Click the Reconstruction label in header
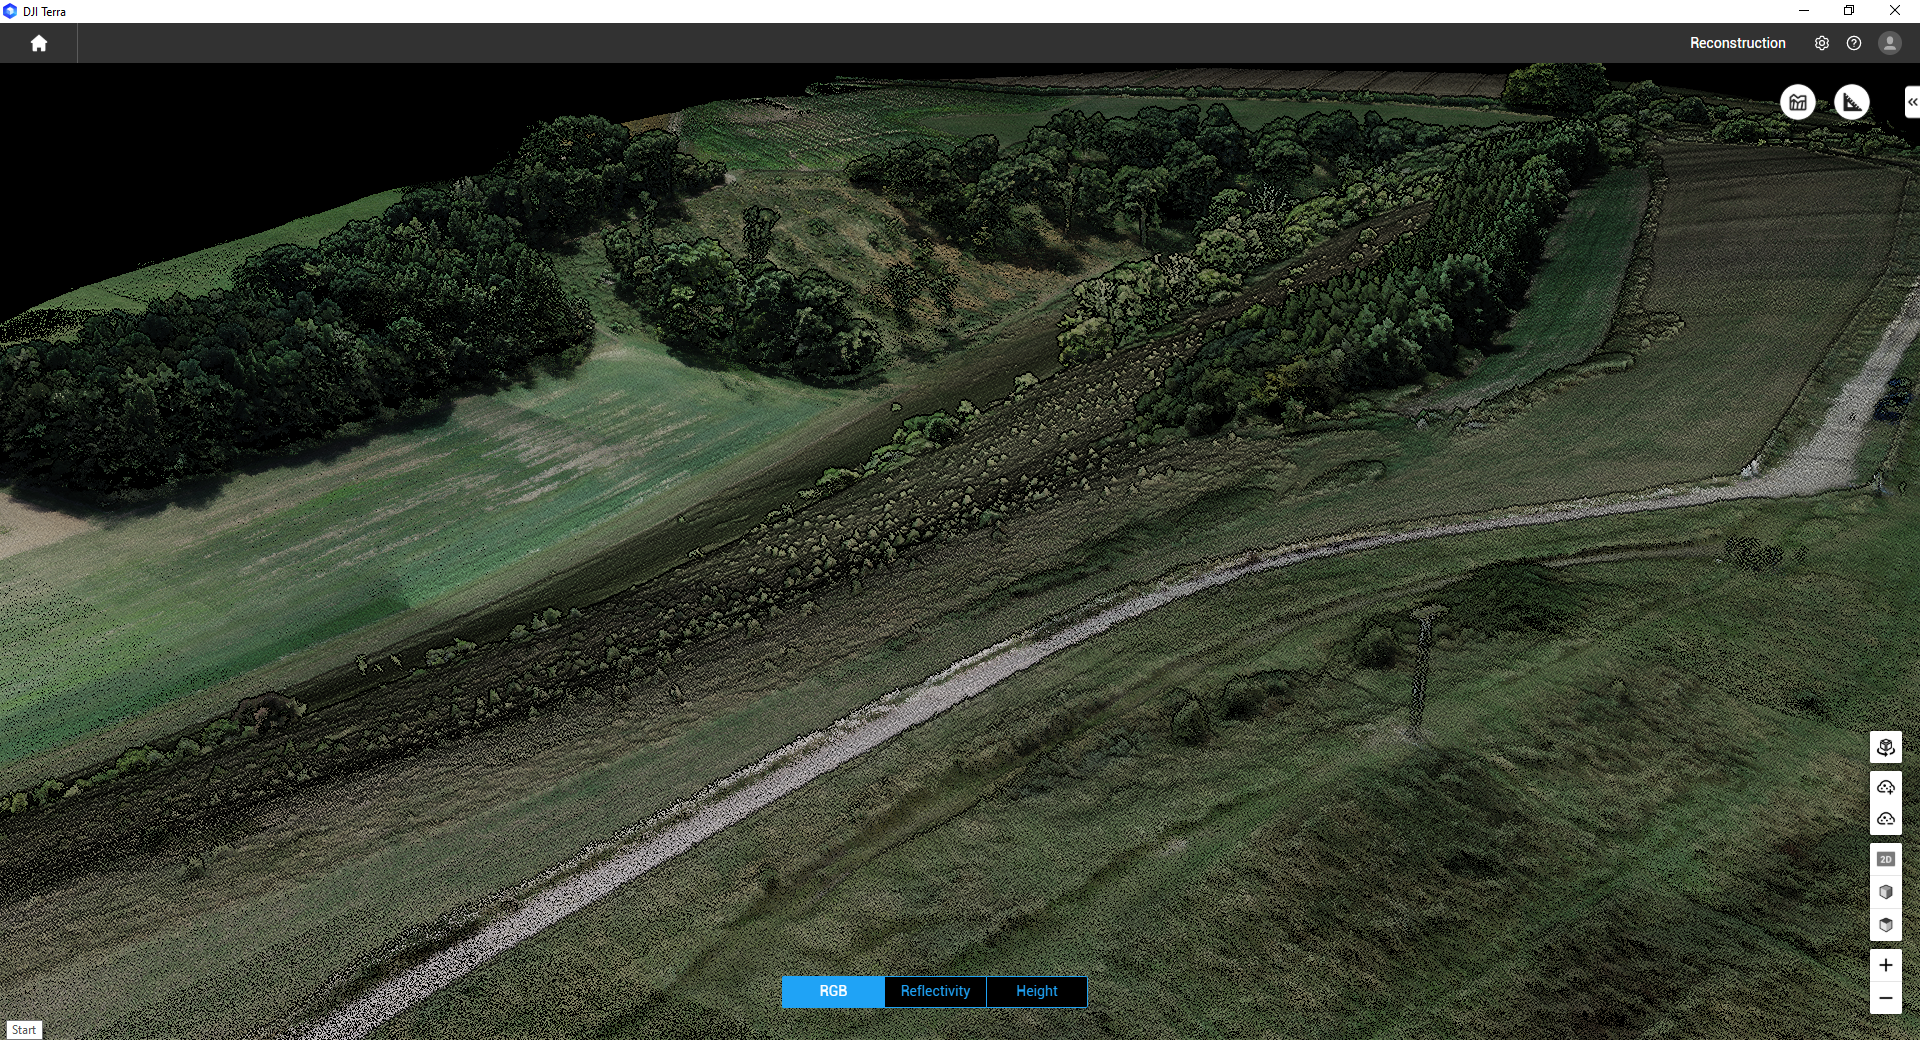Screen dimensions: 1920x1040 point(1737,43)
